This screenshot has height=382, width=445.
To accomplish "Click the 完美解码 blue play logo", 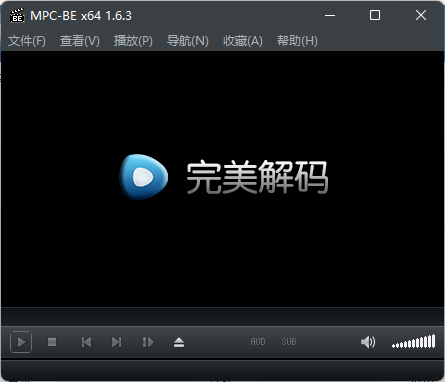I will click(144, 176).
